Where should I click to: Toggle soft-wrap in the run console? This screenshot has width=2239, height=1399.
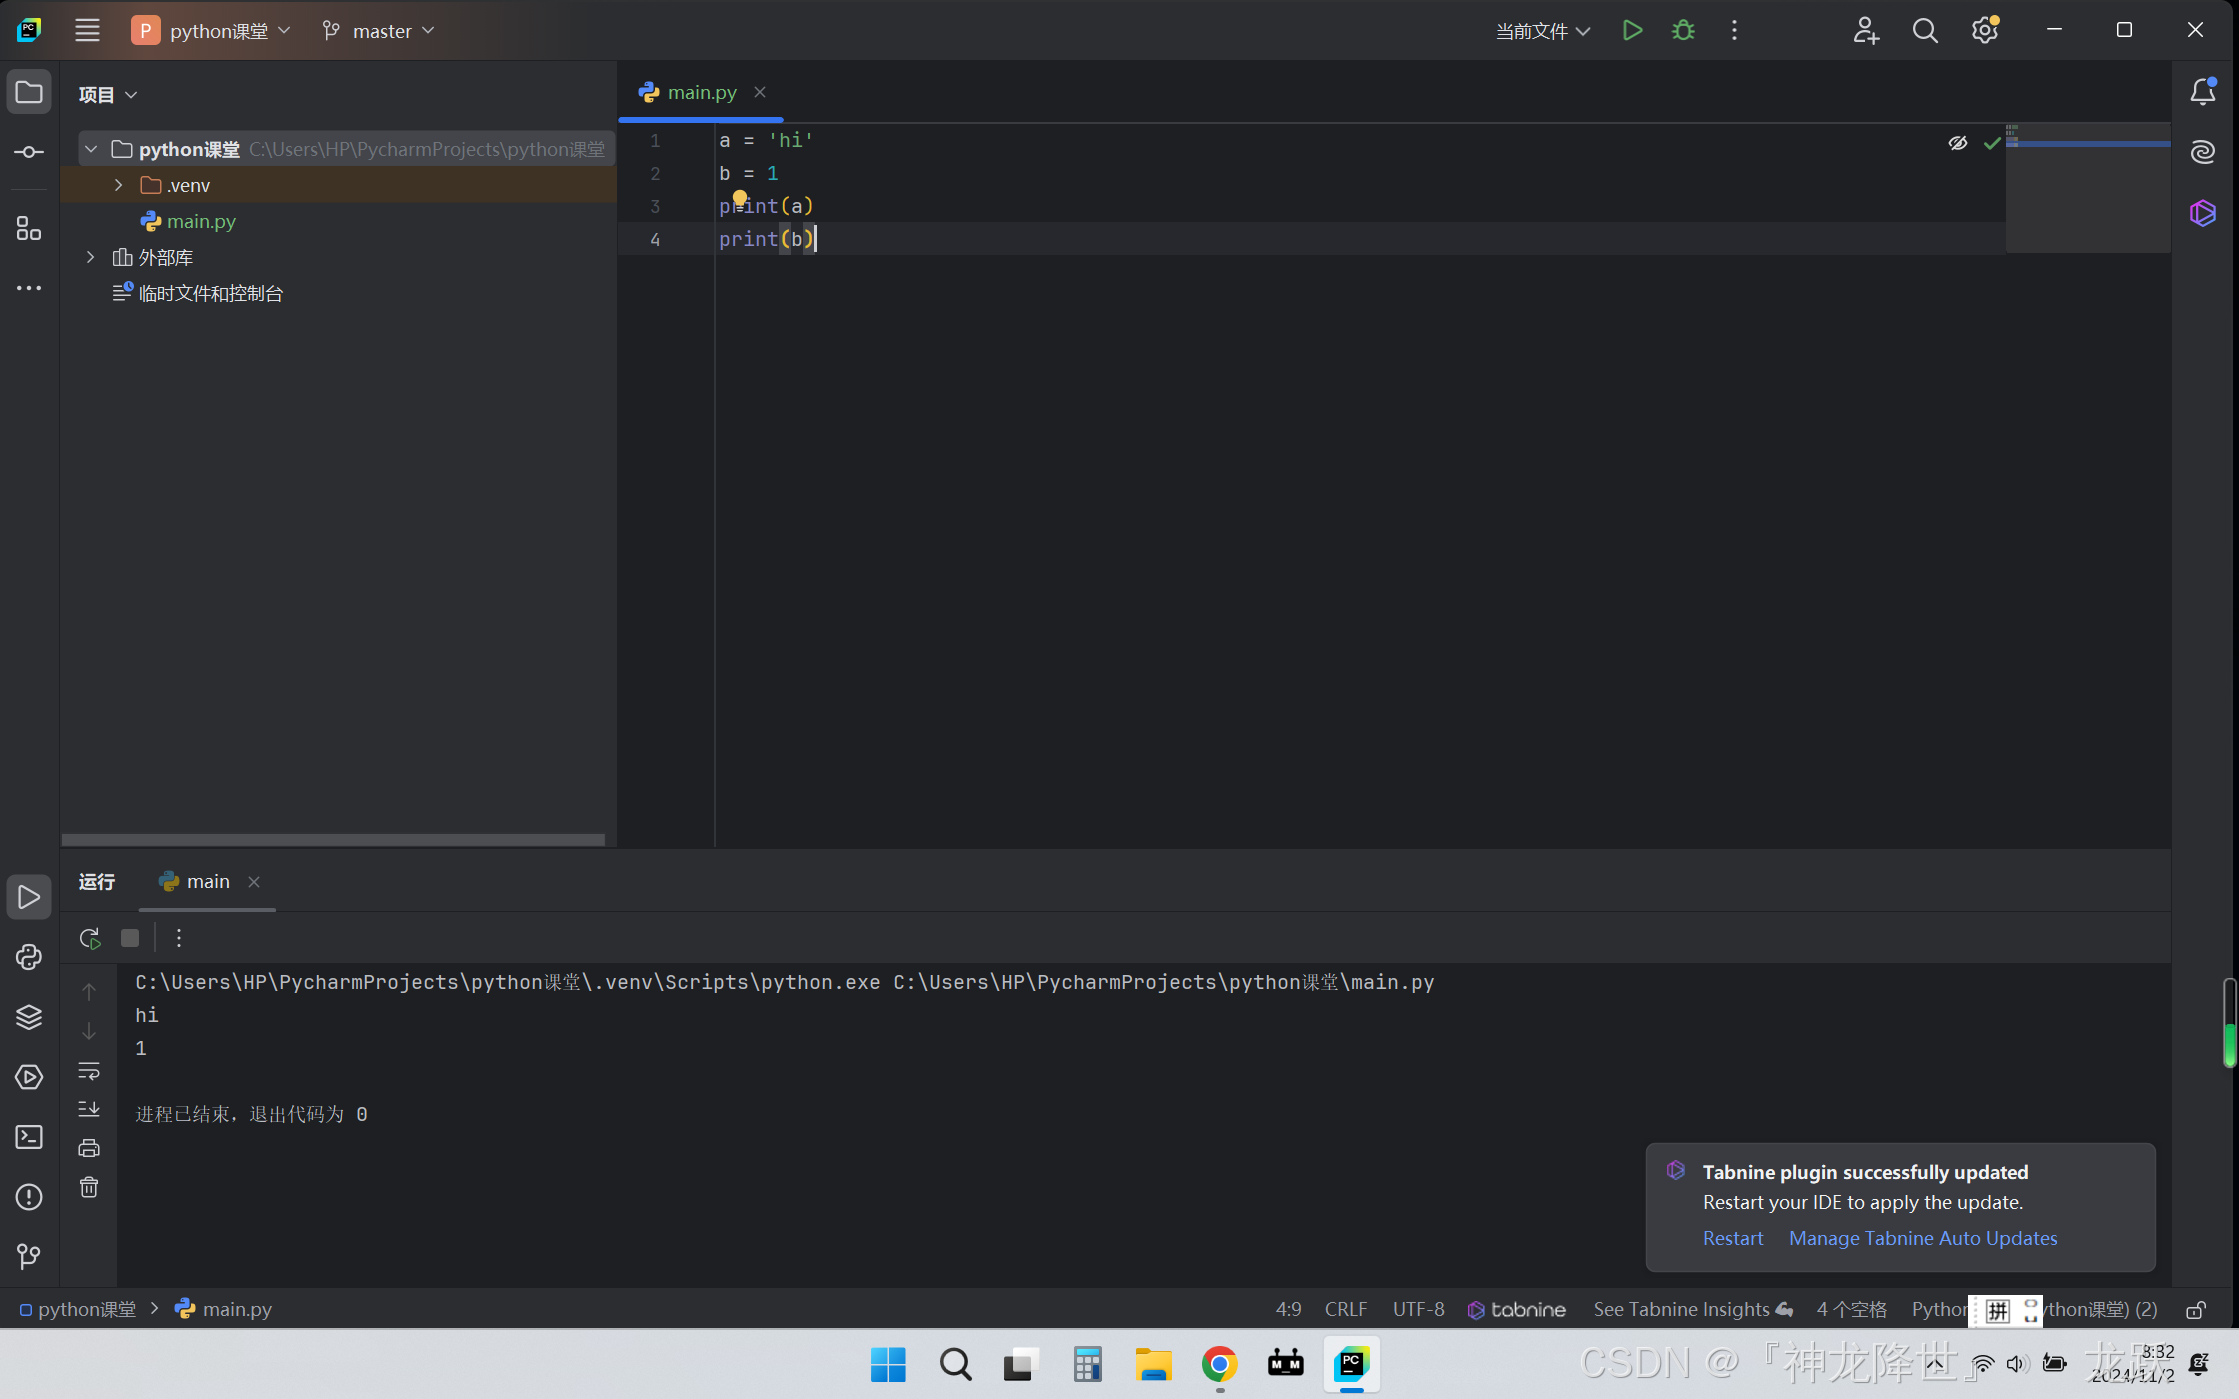click(x=89, y=1071)
